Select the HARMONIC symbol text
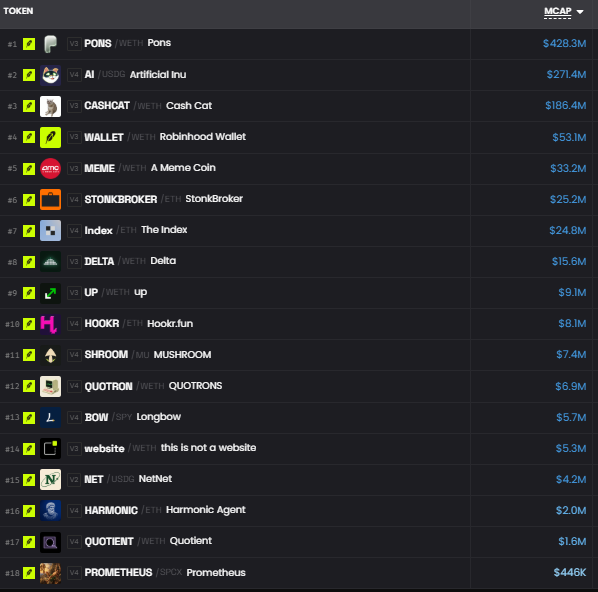 [x=111, y=510]
